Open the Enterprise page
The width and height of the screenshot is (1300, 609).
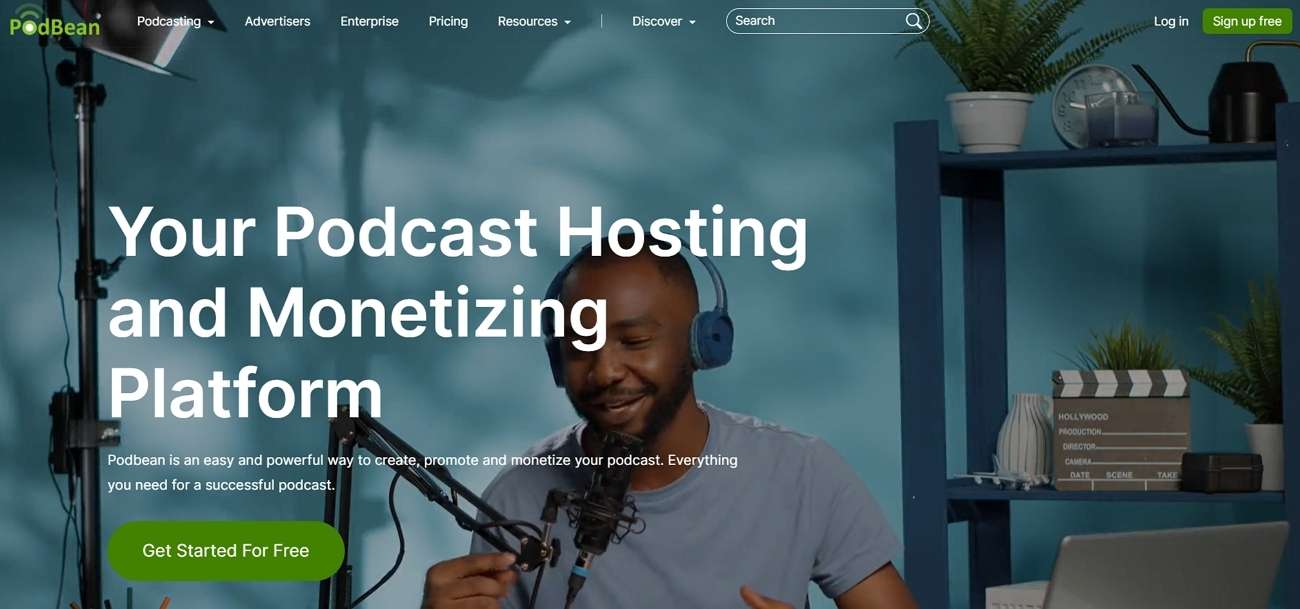[x=369, y=21]
